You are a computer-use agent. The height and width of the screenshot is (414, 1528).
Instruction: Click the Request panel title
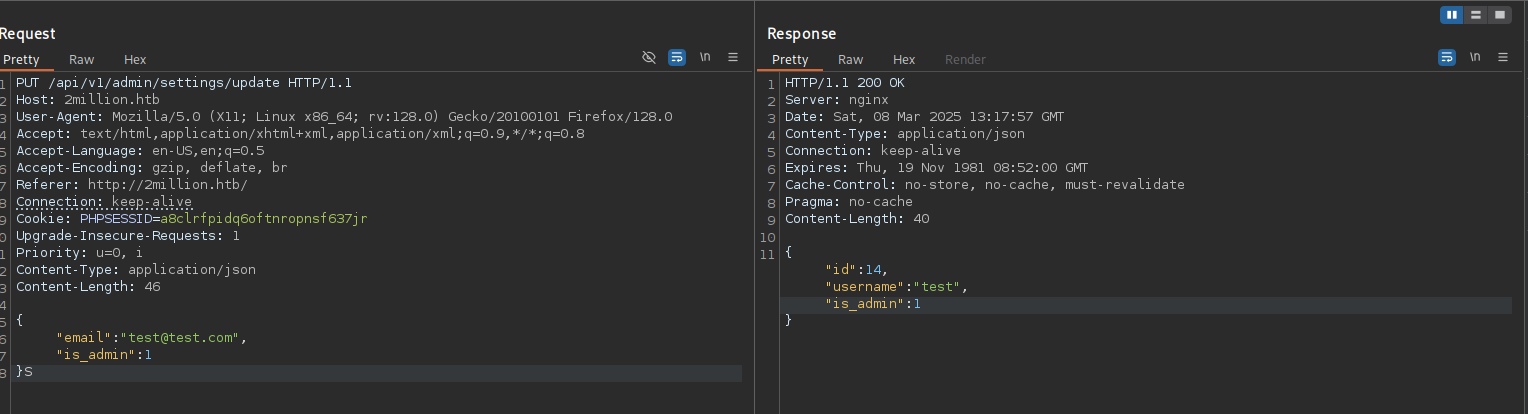pyautogui.click(x=28, y=34)
